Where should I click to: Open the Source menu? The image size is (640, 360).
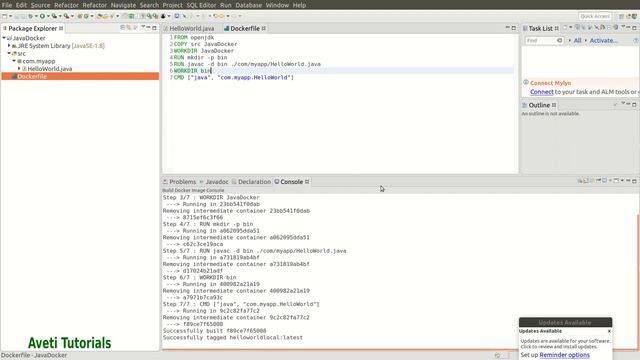pyautogui.click(x=40, y=5)
